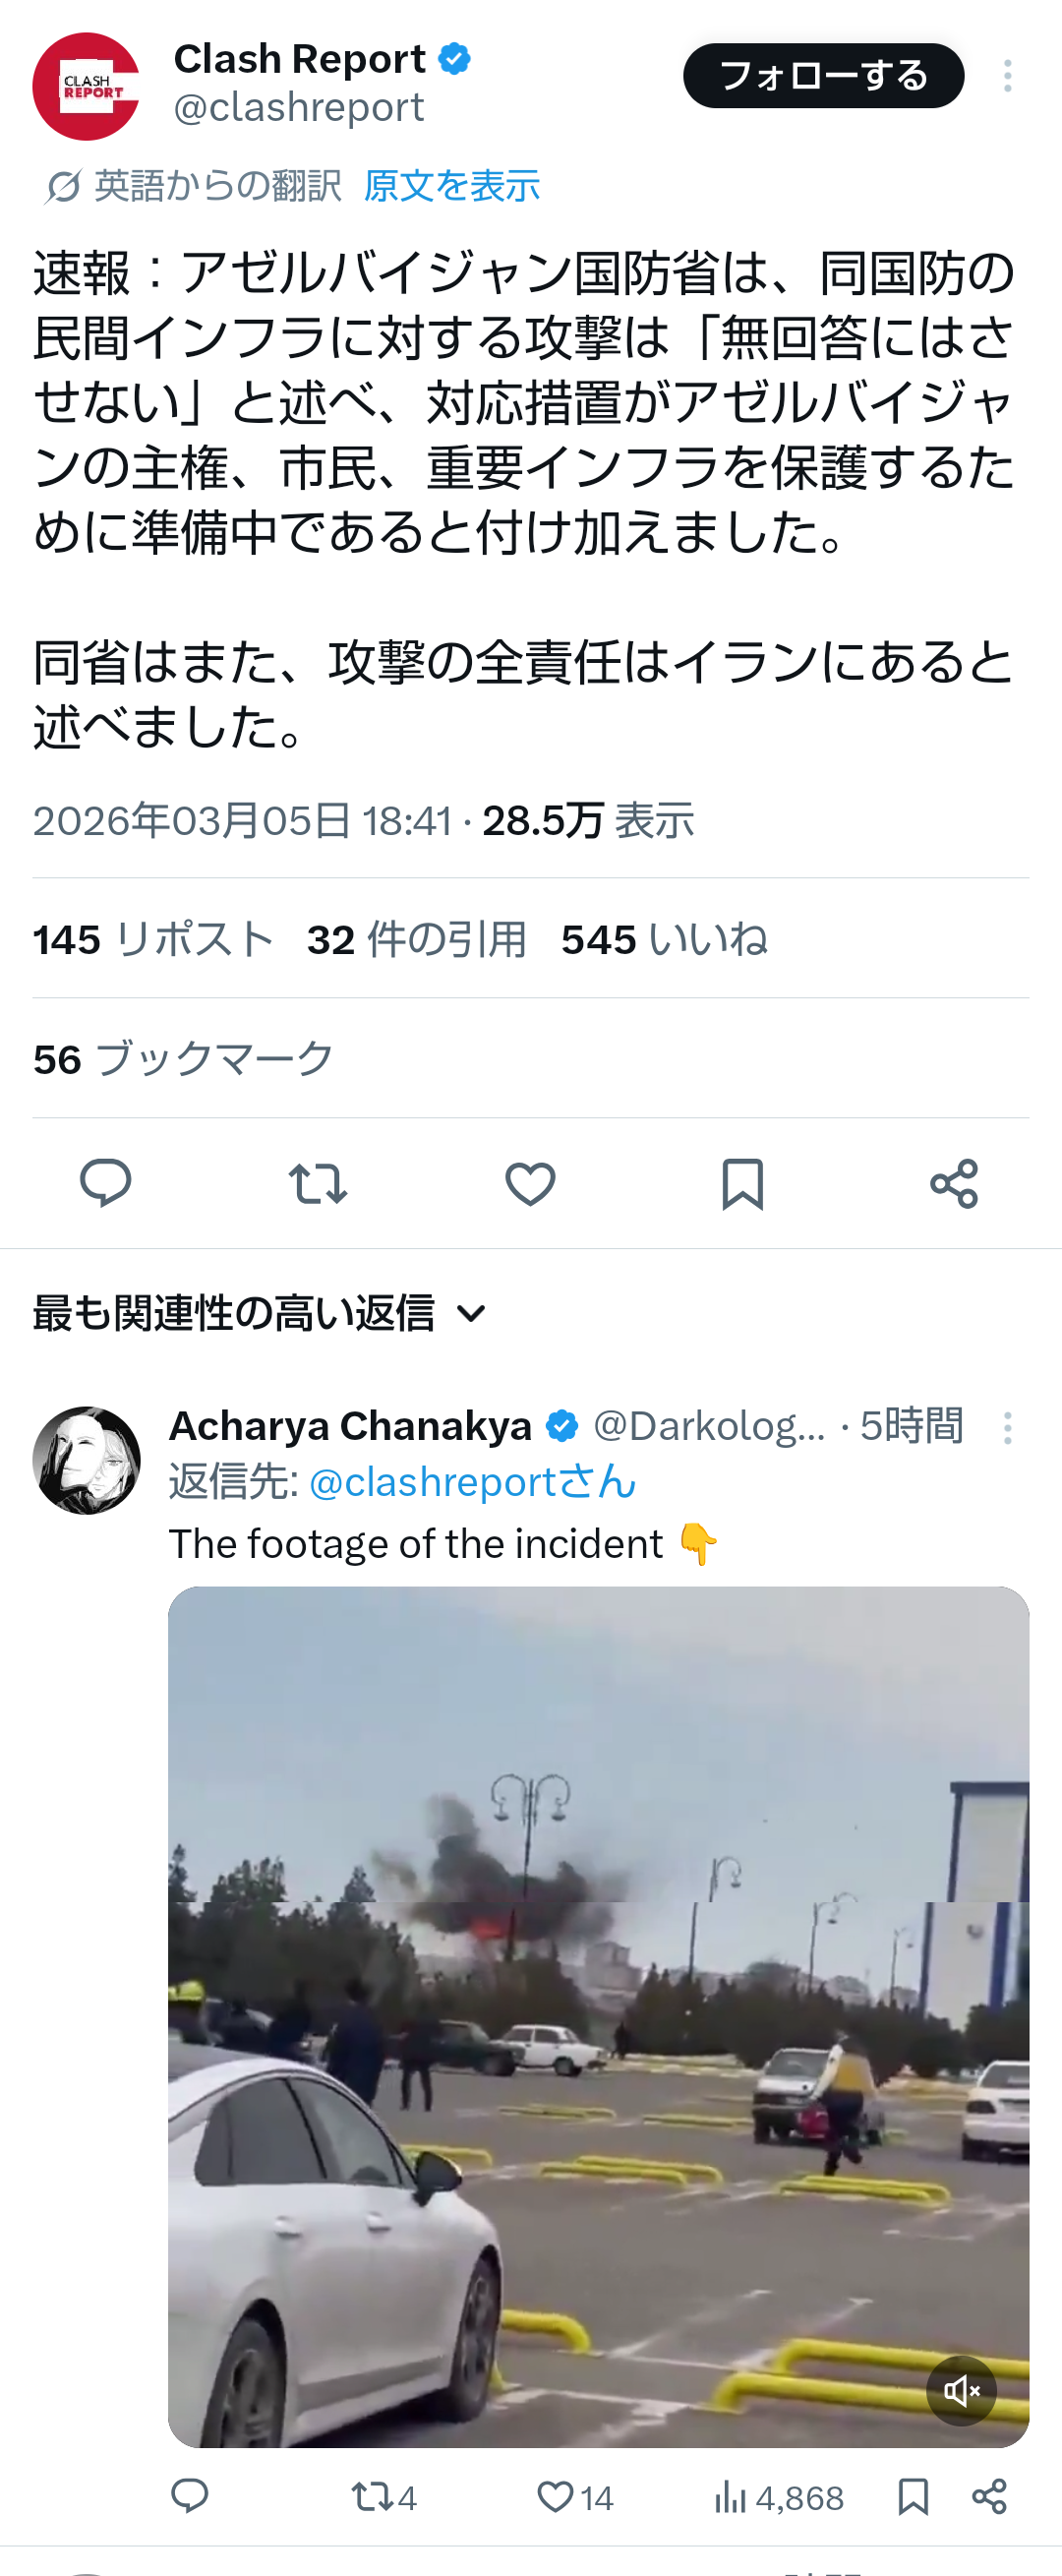Open the @clashreportさん mention link
Image resolution: width=1062 pixels, height=2576 pixels.
click(472, 1482)
